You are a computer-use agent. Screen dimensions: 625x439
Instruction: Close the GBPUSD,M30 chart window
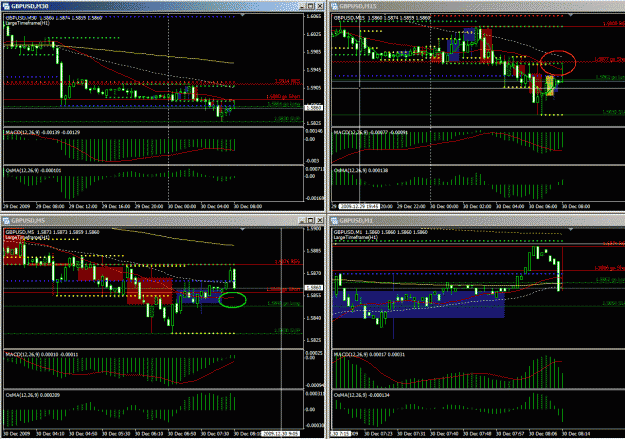pos(320,6)
